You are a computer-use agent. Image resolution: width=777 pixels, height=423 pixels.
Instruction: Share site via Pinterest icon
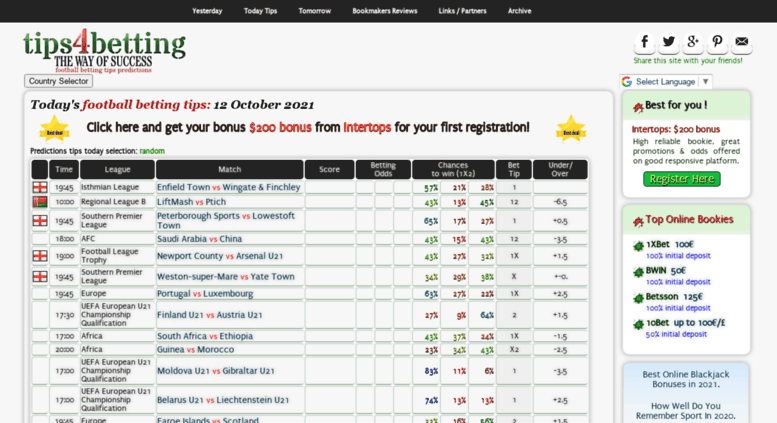(717, 42)
